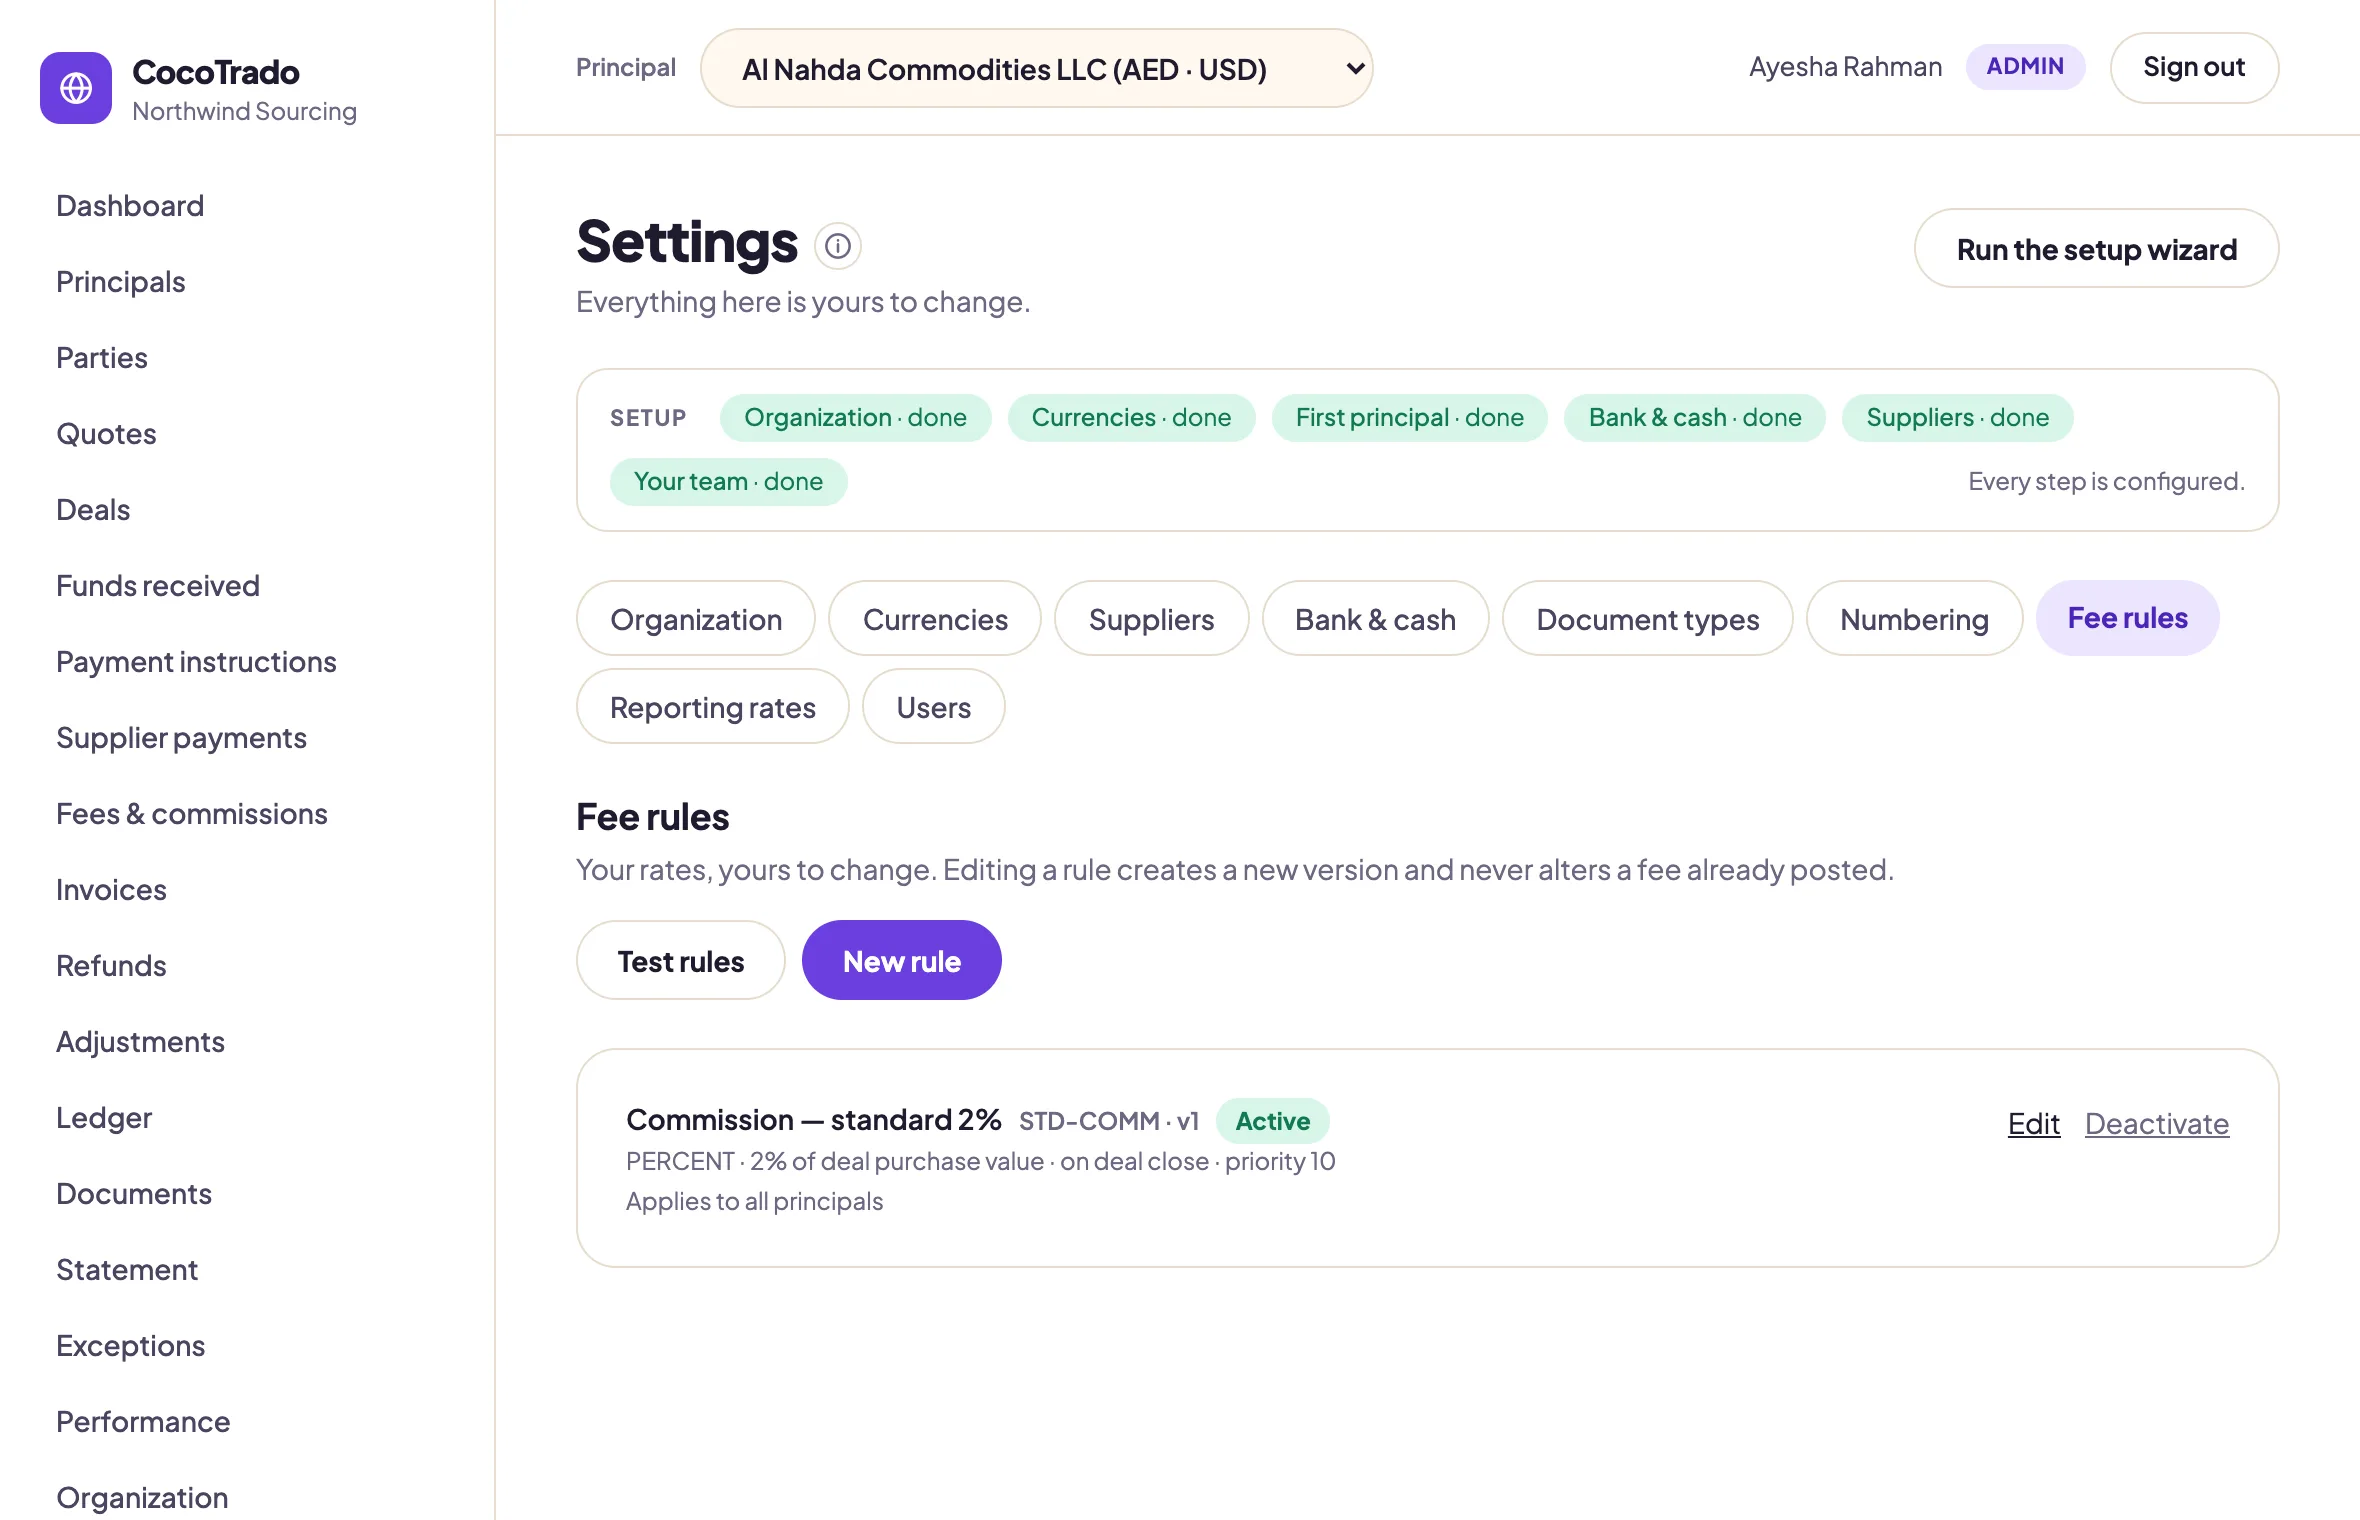
Task: Click the Organization · done setup chip
Action: (855, 418)
